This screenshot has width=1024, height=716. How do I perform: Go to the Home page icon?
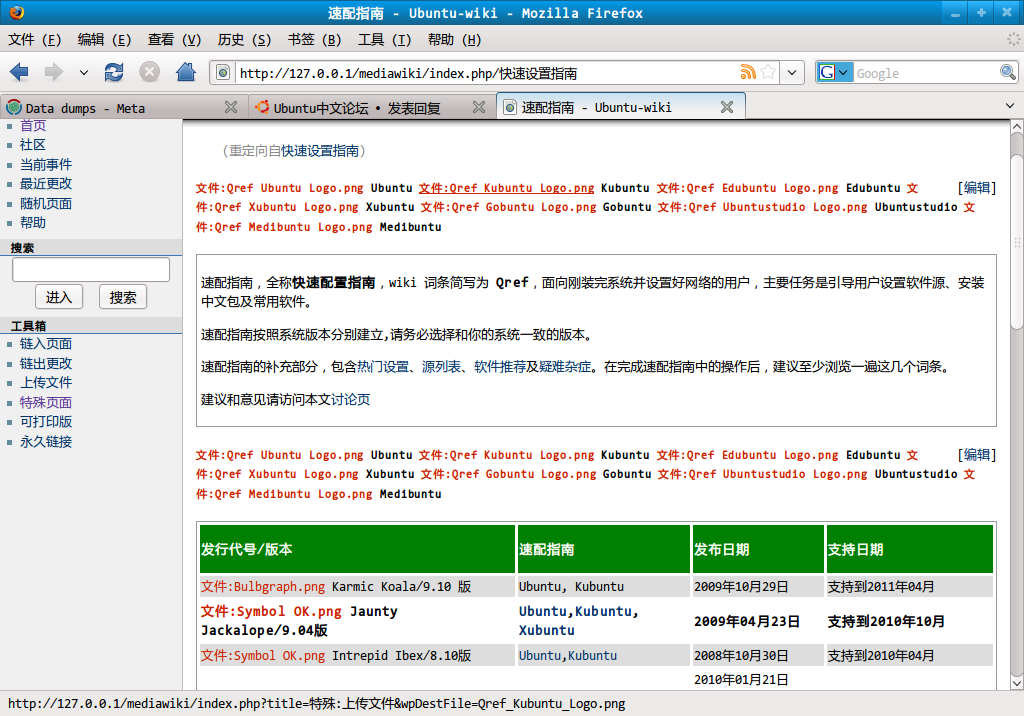[185, 72]
